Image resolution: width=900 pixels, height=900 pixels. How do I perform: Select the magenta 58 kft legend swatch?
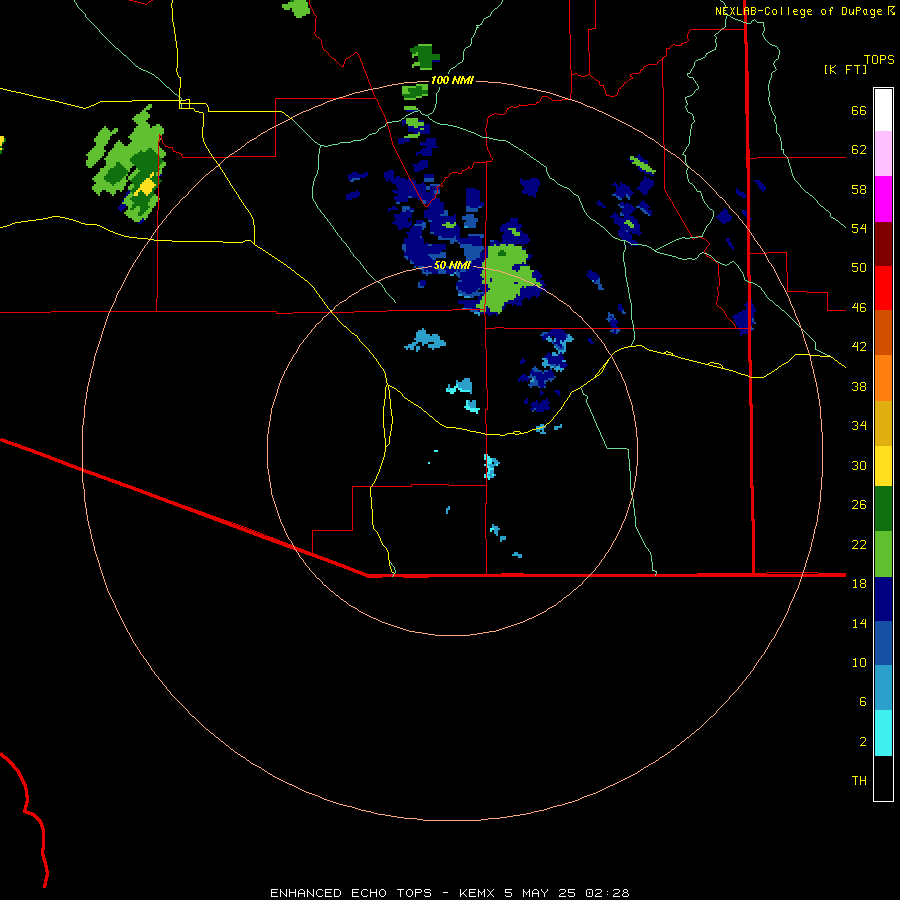[x=883, y=199]
